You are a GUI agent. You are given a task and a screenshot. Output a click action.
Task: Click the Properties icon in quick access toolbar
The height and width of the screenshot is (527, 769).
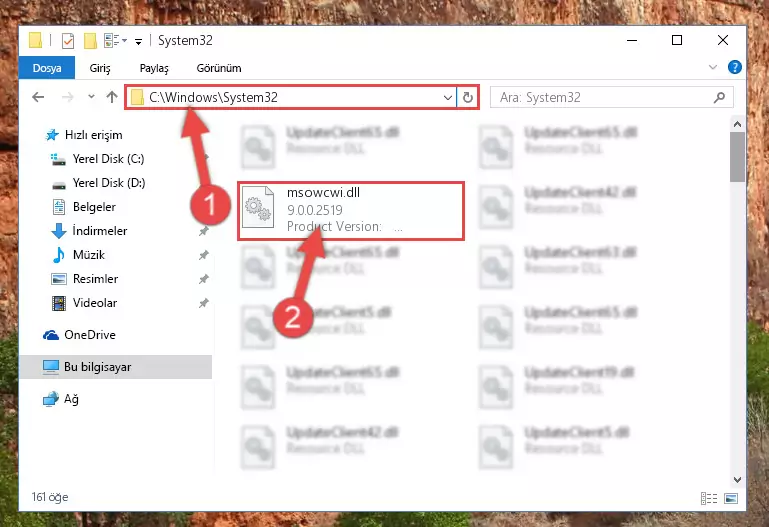pos(68,41)
